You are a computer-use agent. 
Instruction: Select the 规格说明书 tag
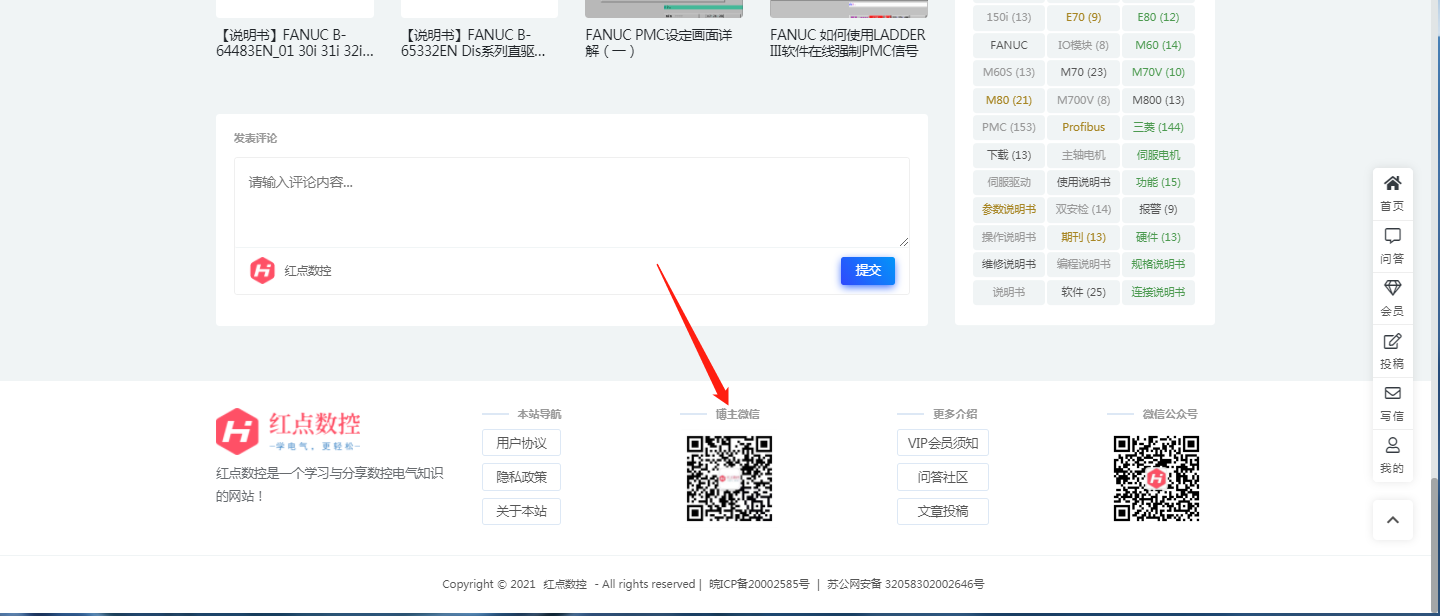(1158, 264)
